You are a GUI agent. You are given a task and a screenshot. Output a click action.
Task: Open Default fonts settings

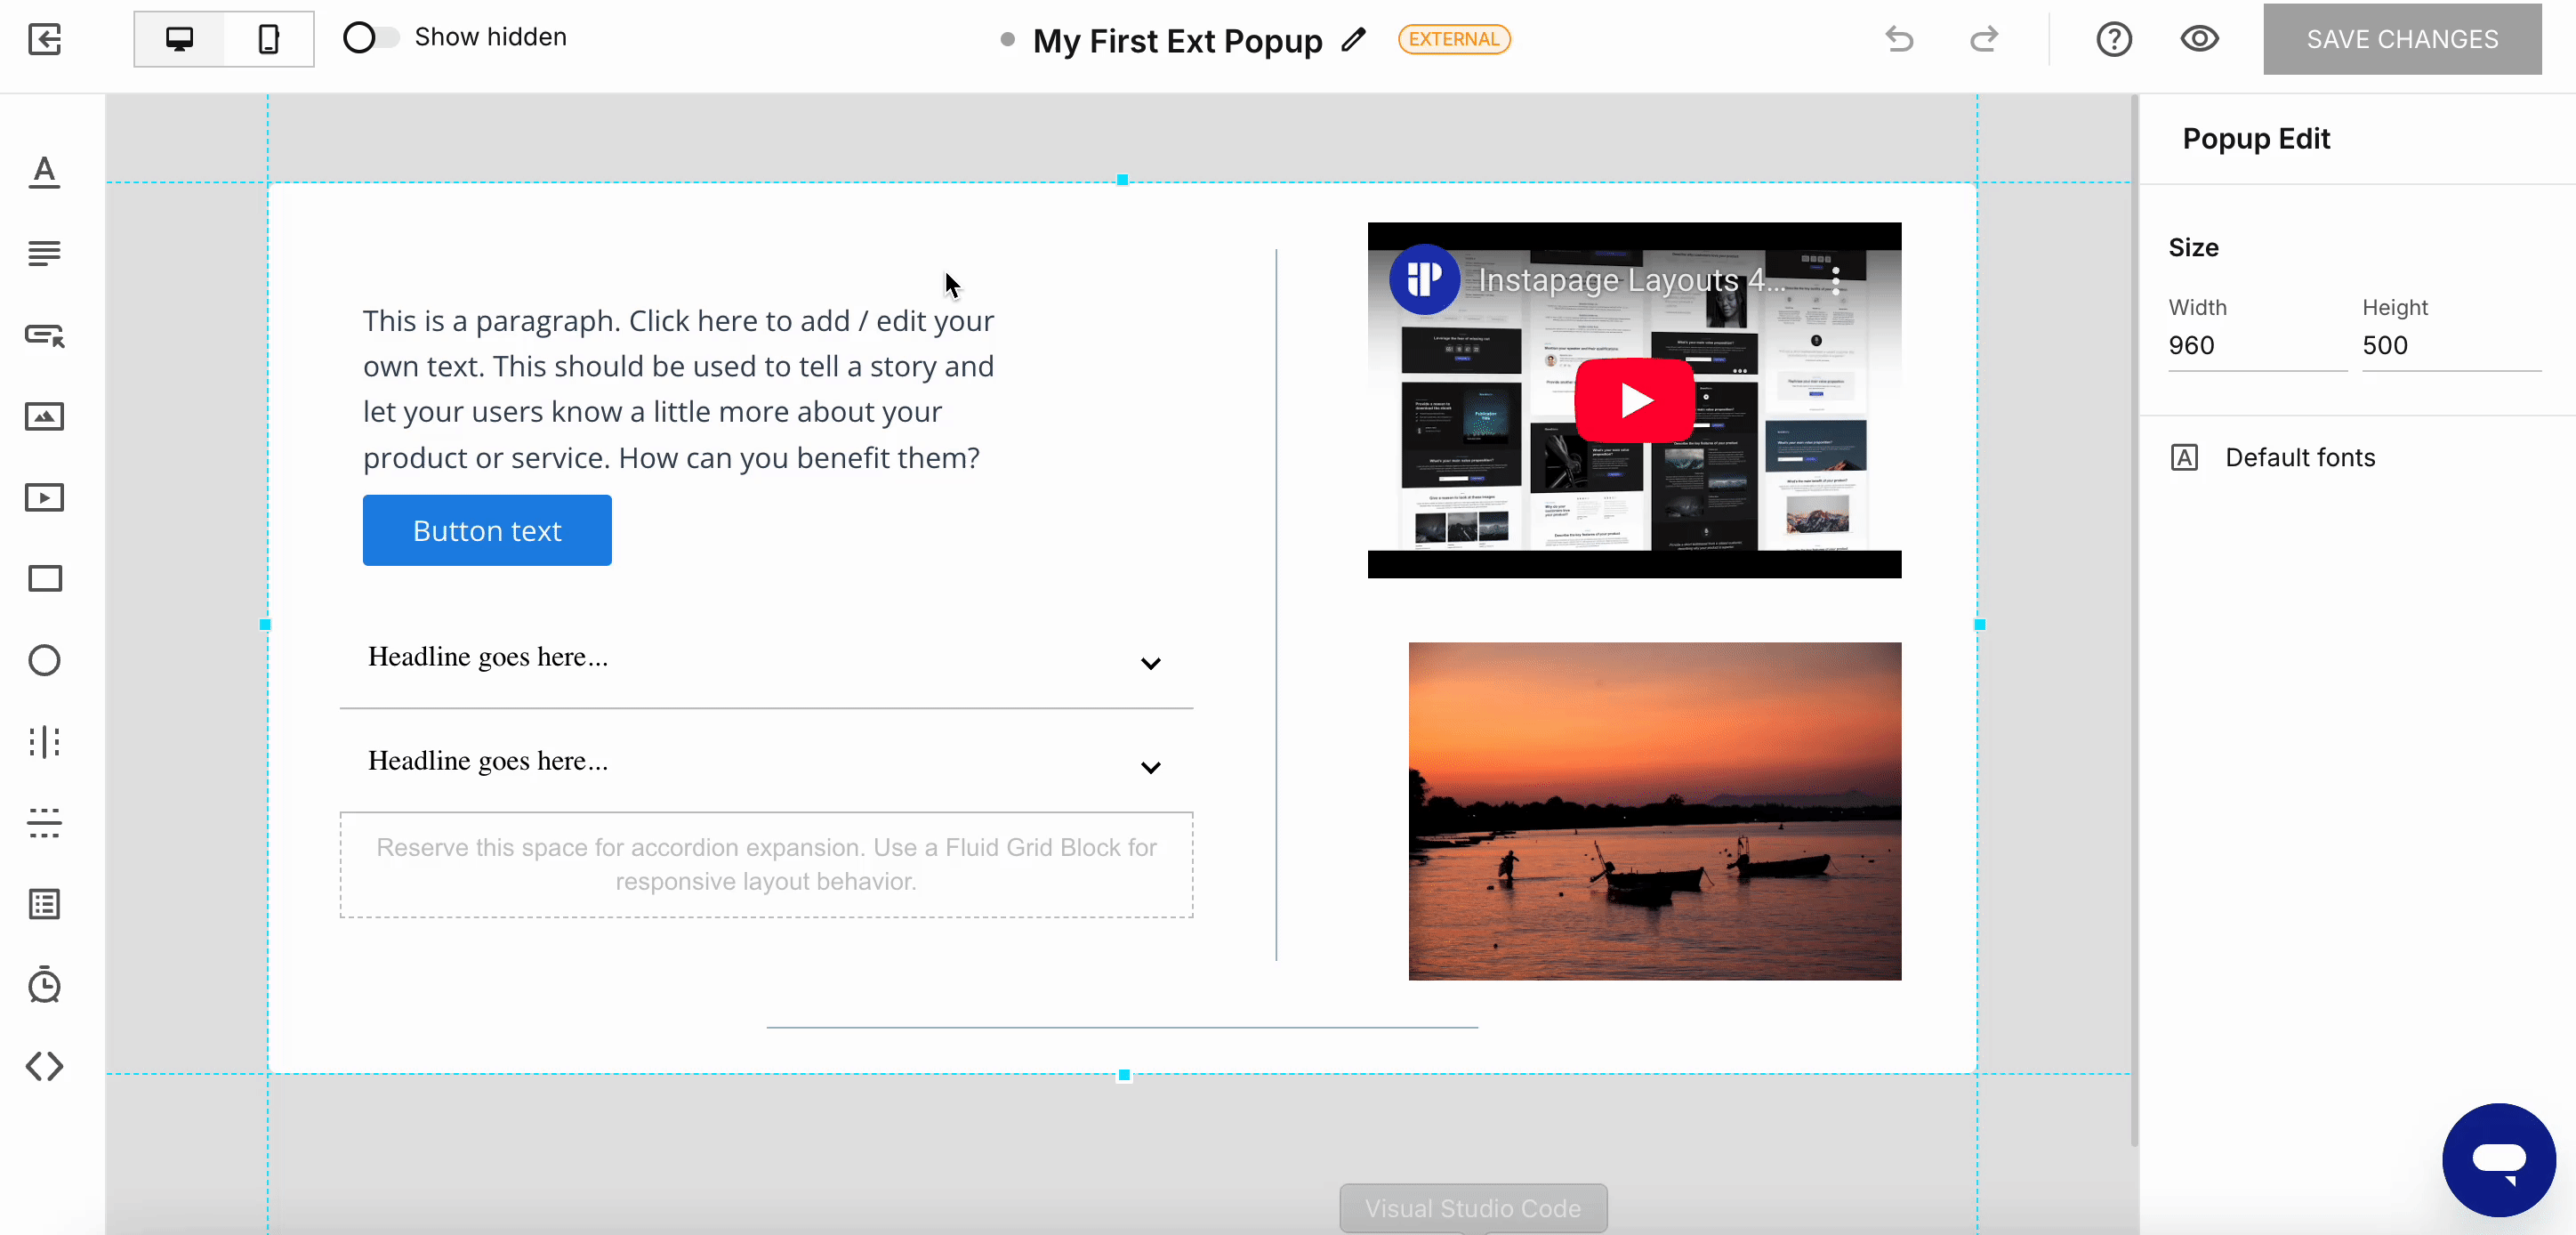[x=2300, y=457]
